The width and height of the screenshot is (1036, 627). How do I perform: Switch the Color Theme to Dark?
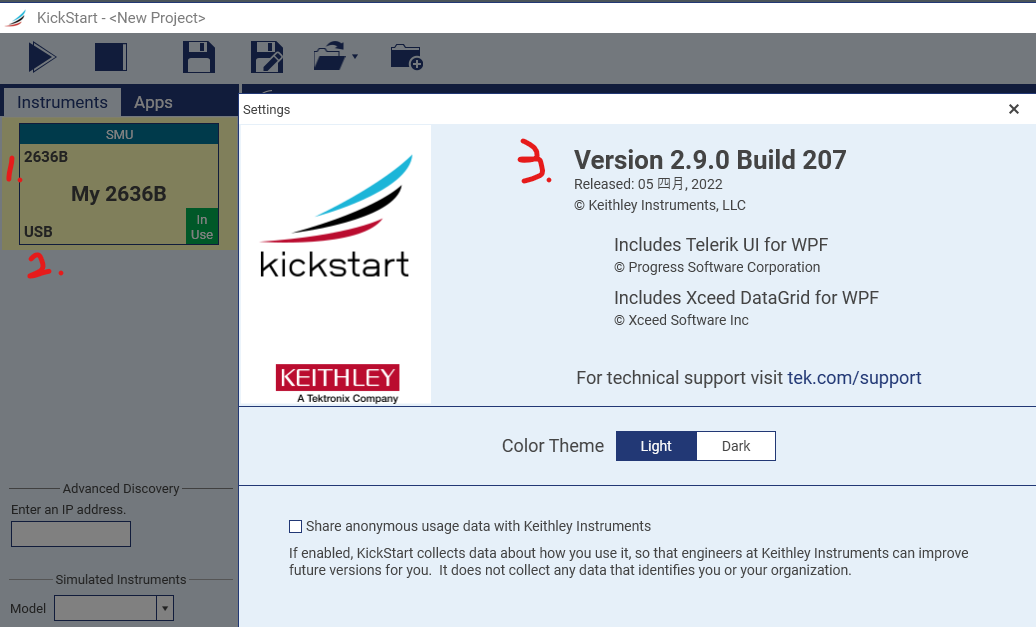[x=736, y=445]
